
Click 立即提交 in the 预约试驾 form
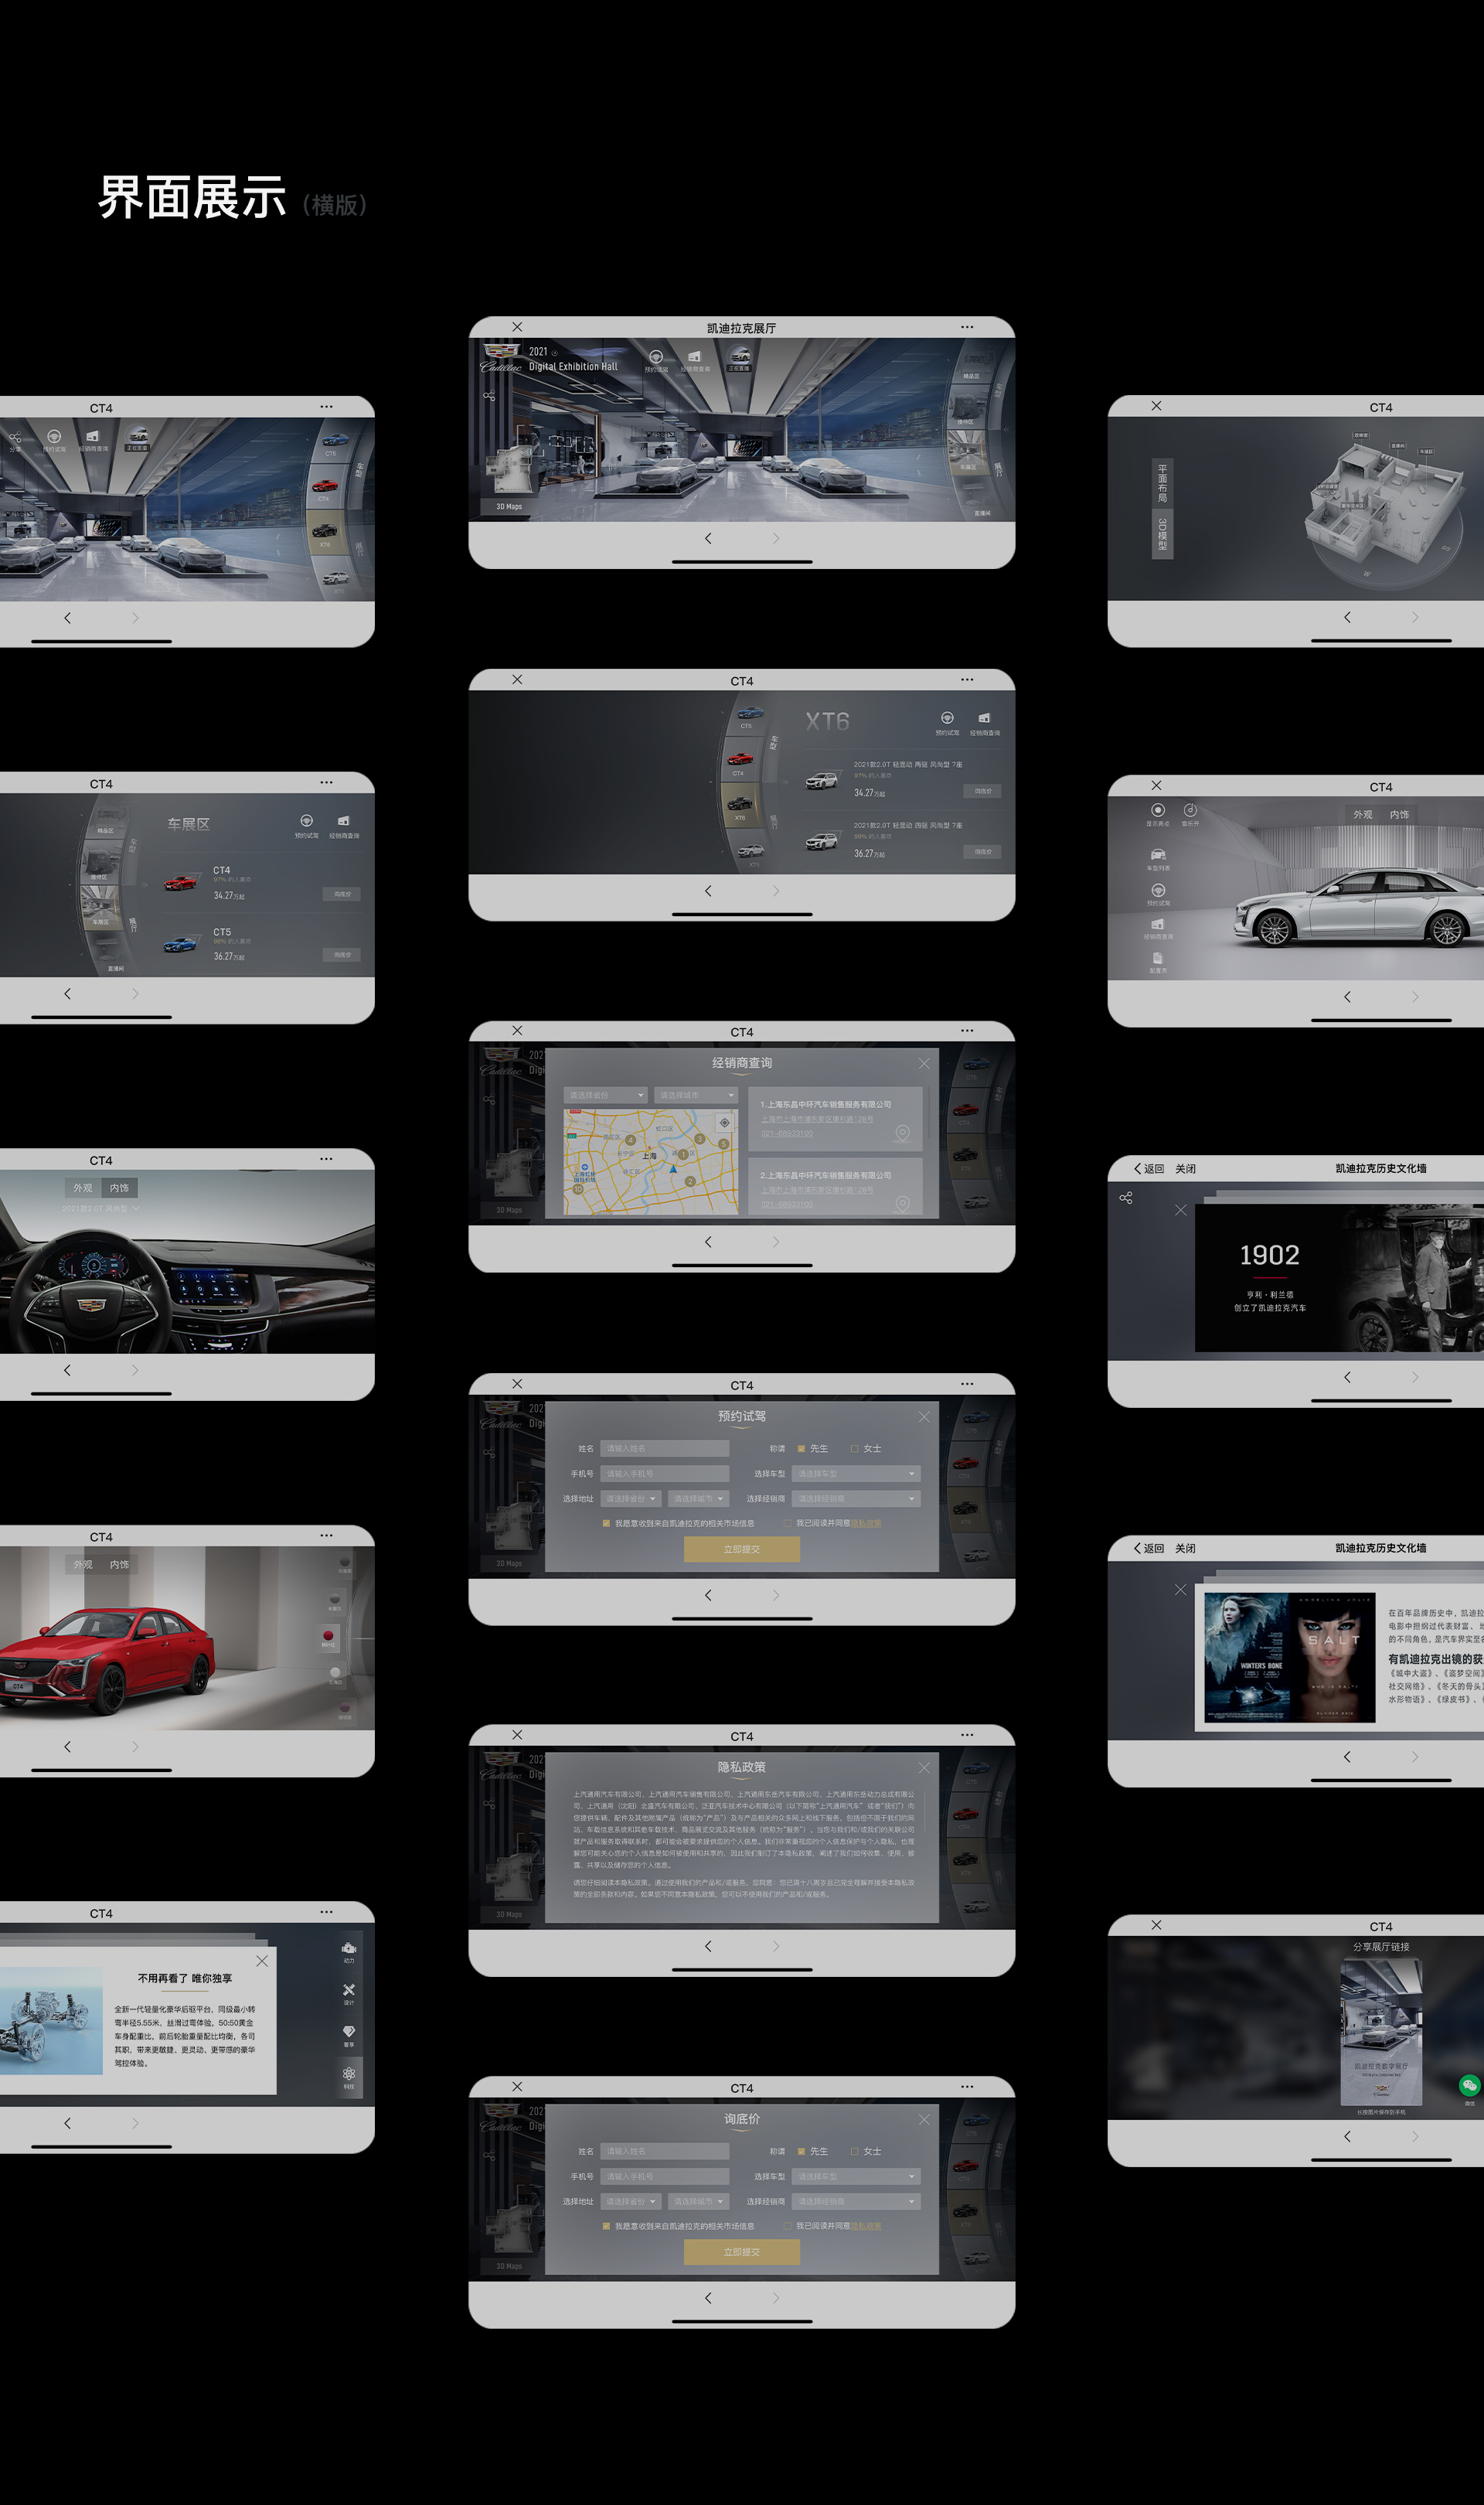(742, 1549)
